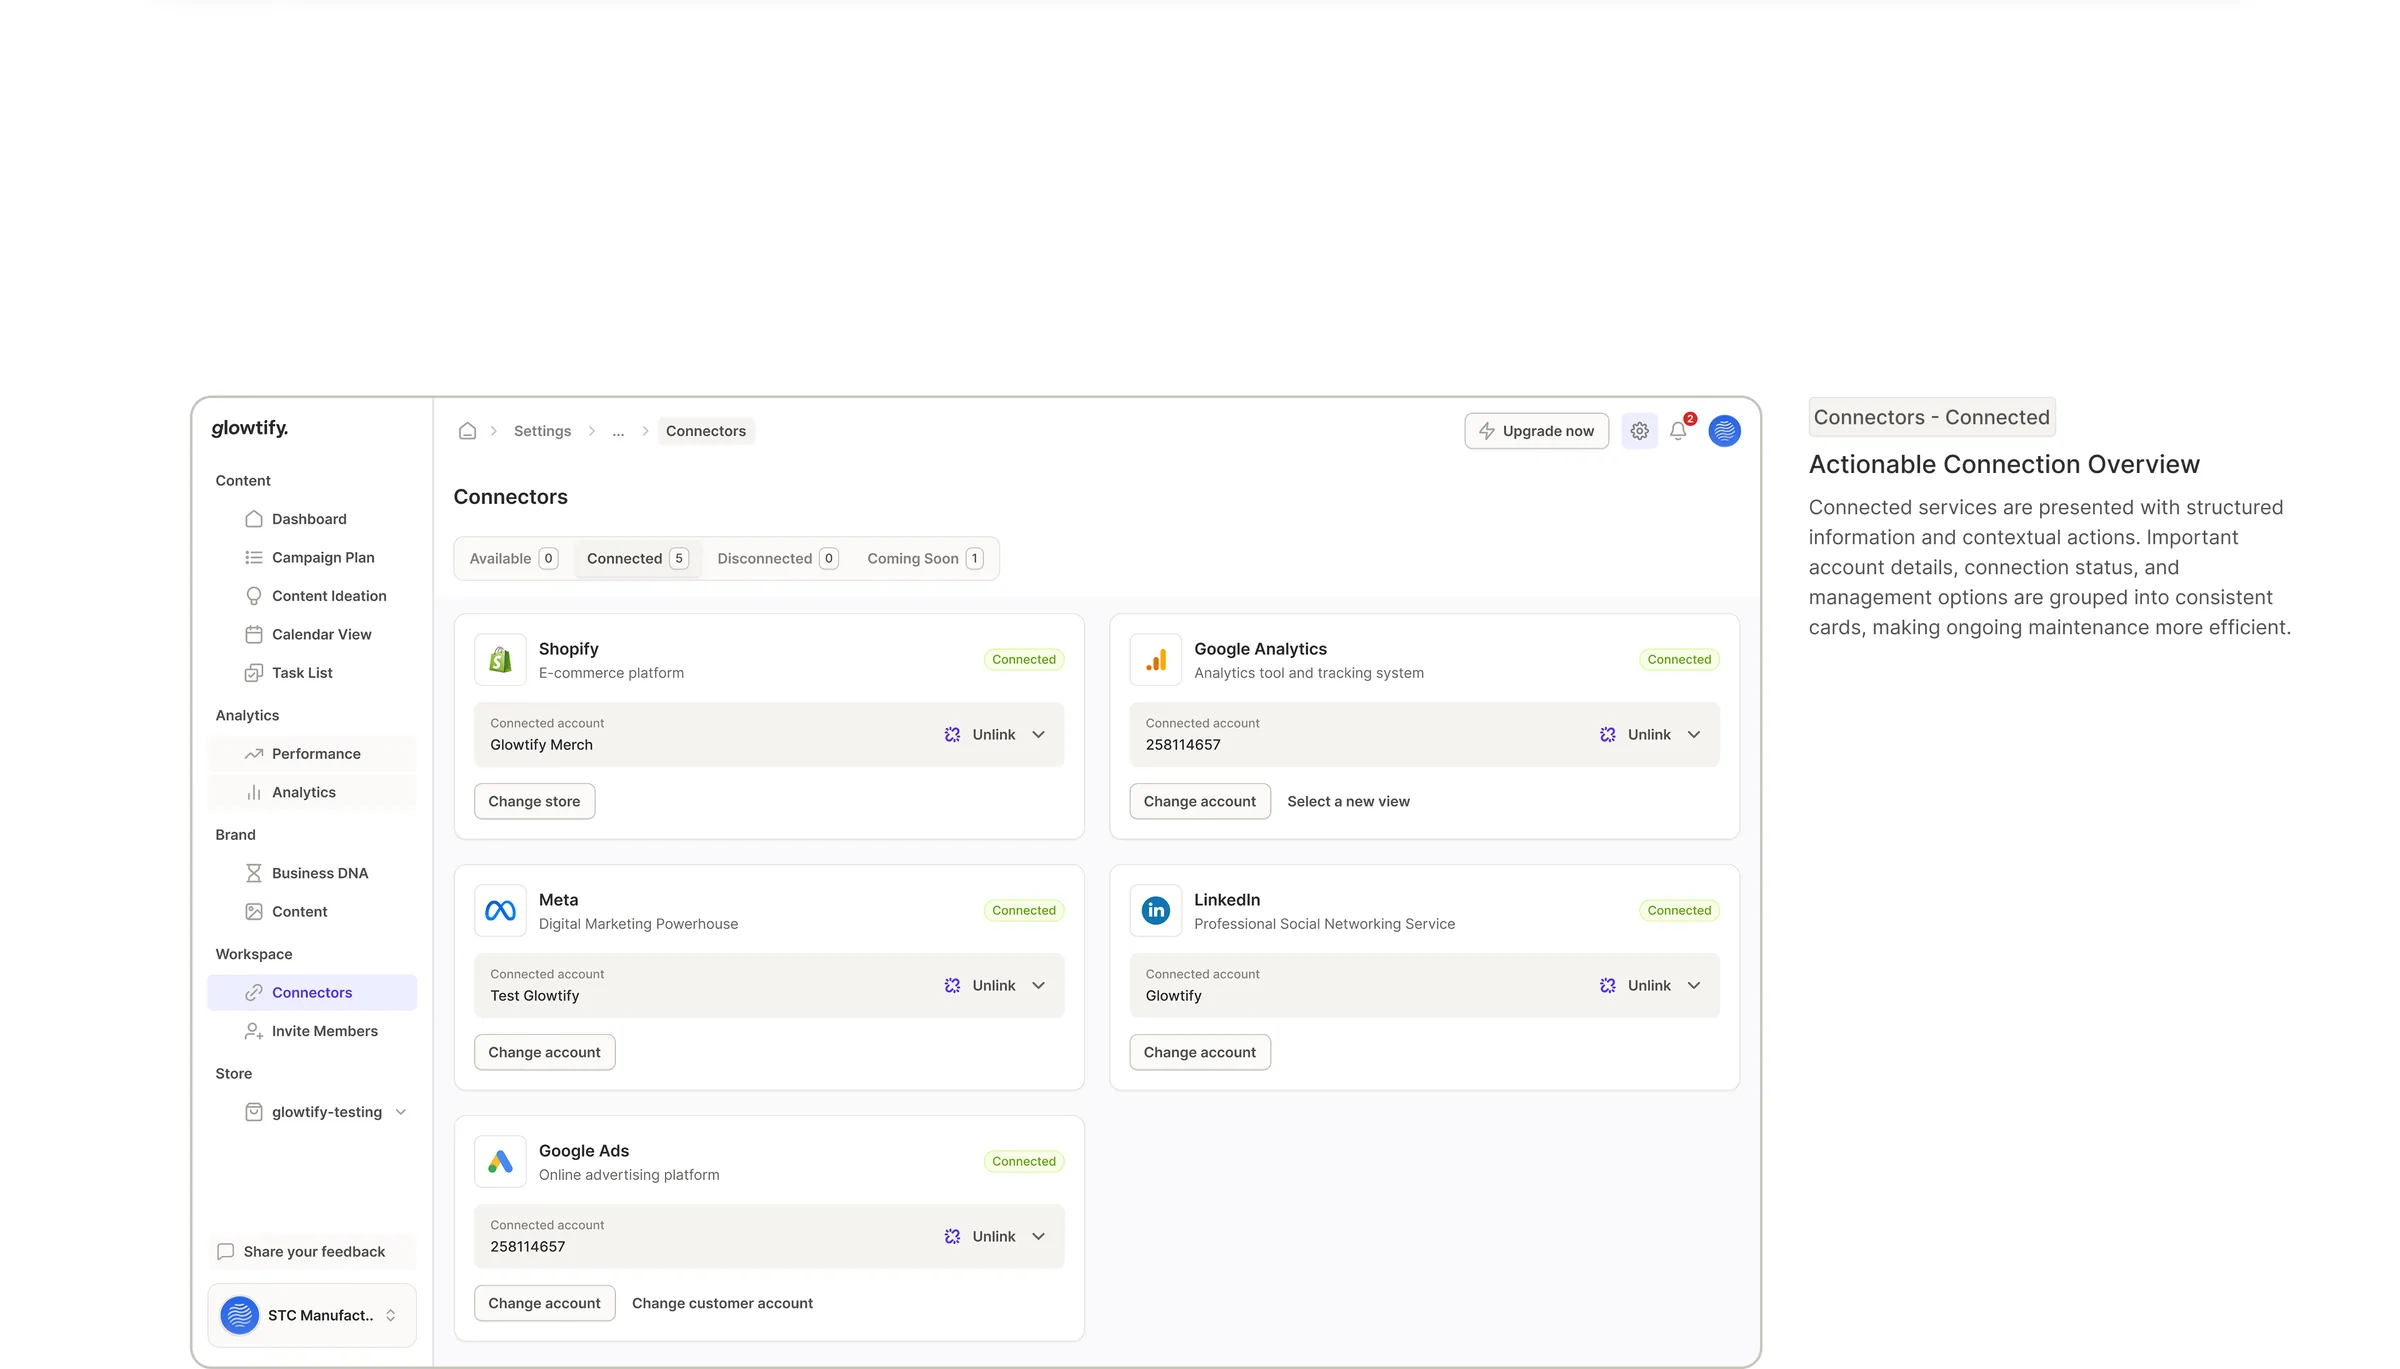Switch to the Available tab
This screenshot has width=2400, height=1369.
coord(514,559)
